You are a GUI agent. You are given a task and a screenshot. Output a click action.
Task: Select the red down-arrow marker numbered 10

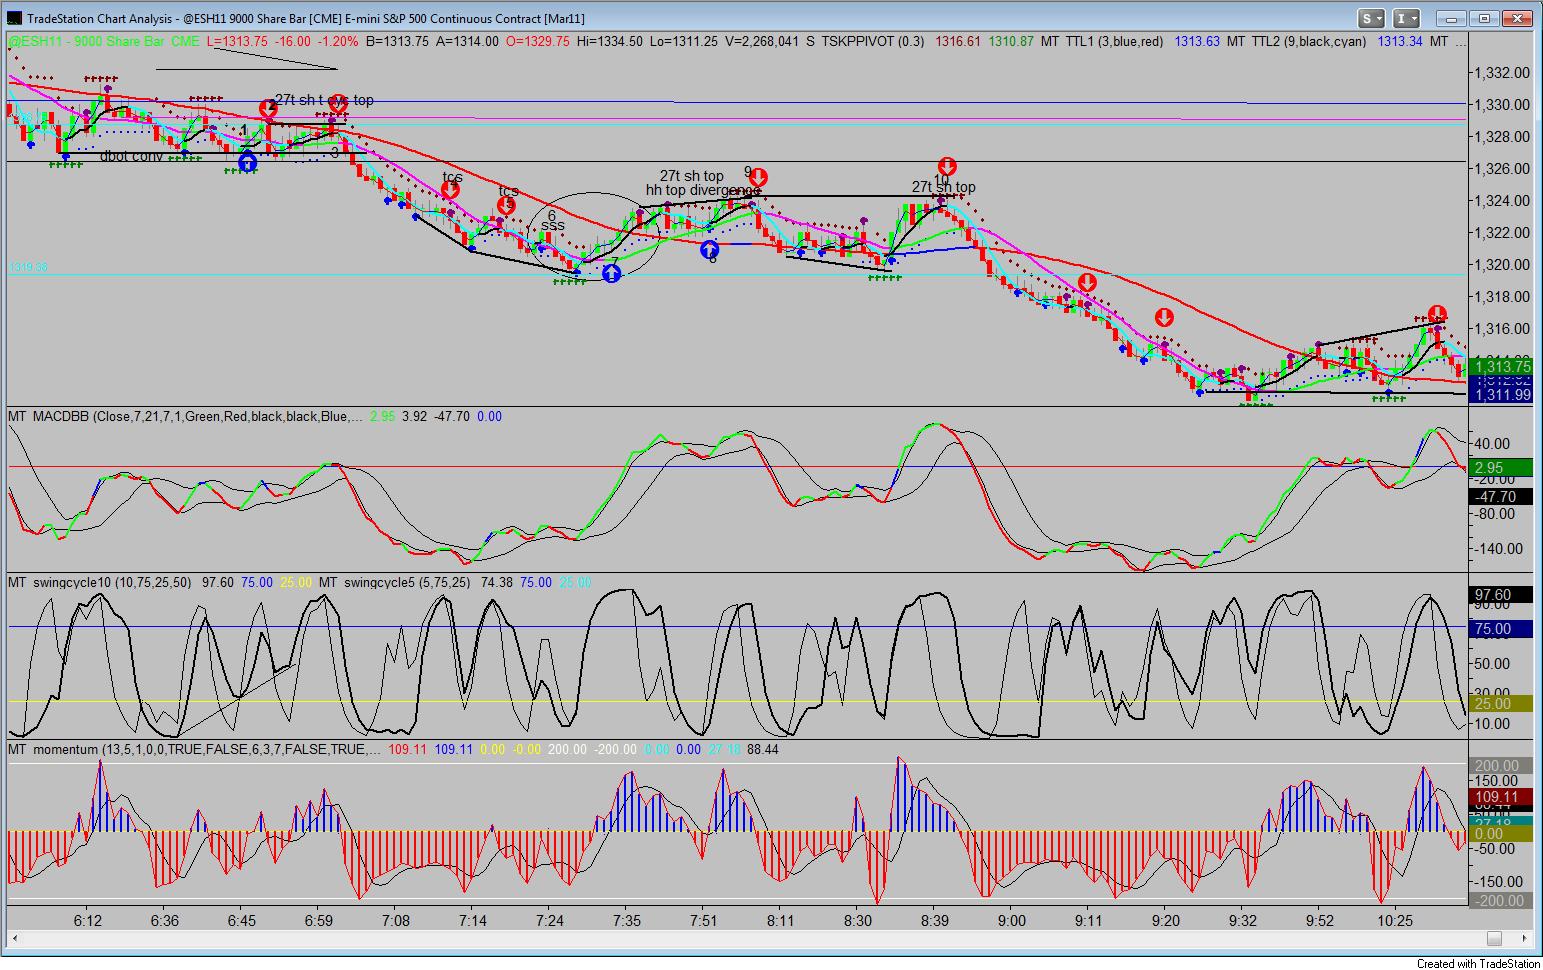[947, 167]
